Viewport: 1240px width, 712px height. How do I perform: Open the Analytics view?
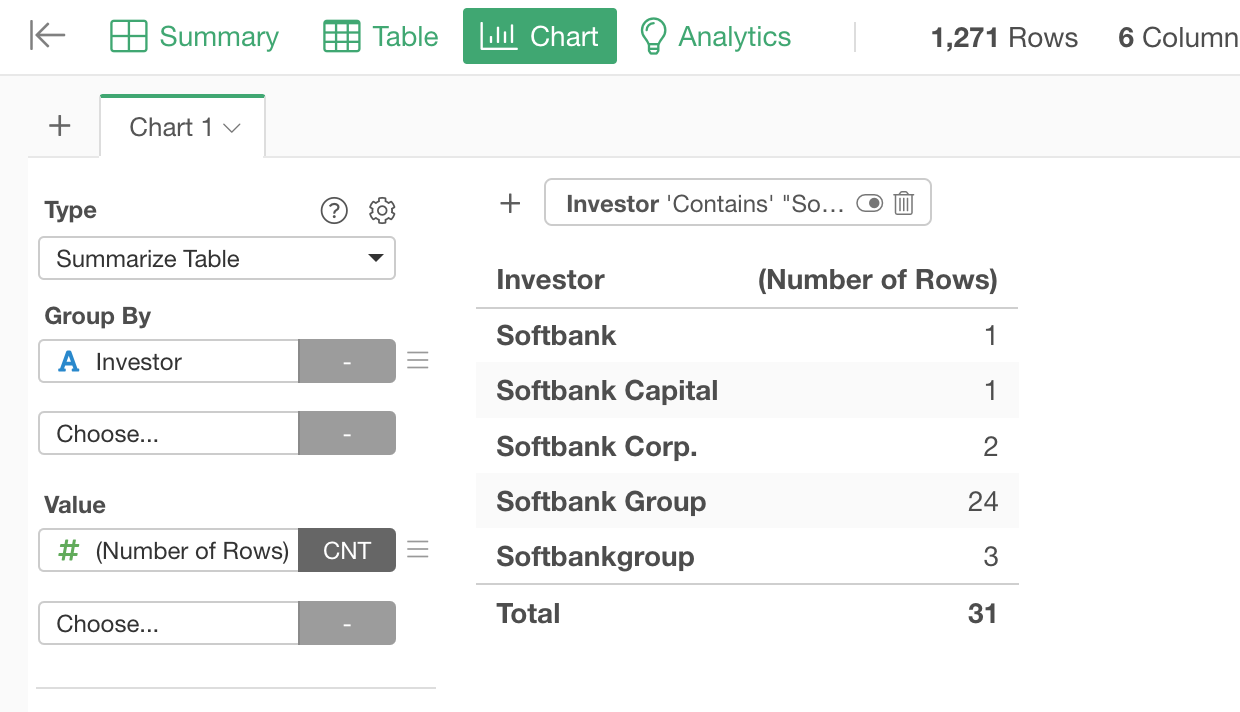click(x=715, y=36)
